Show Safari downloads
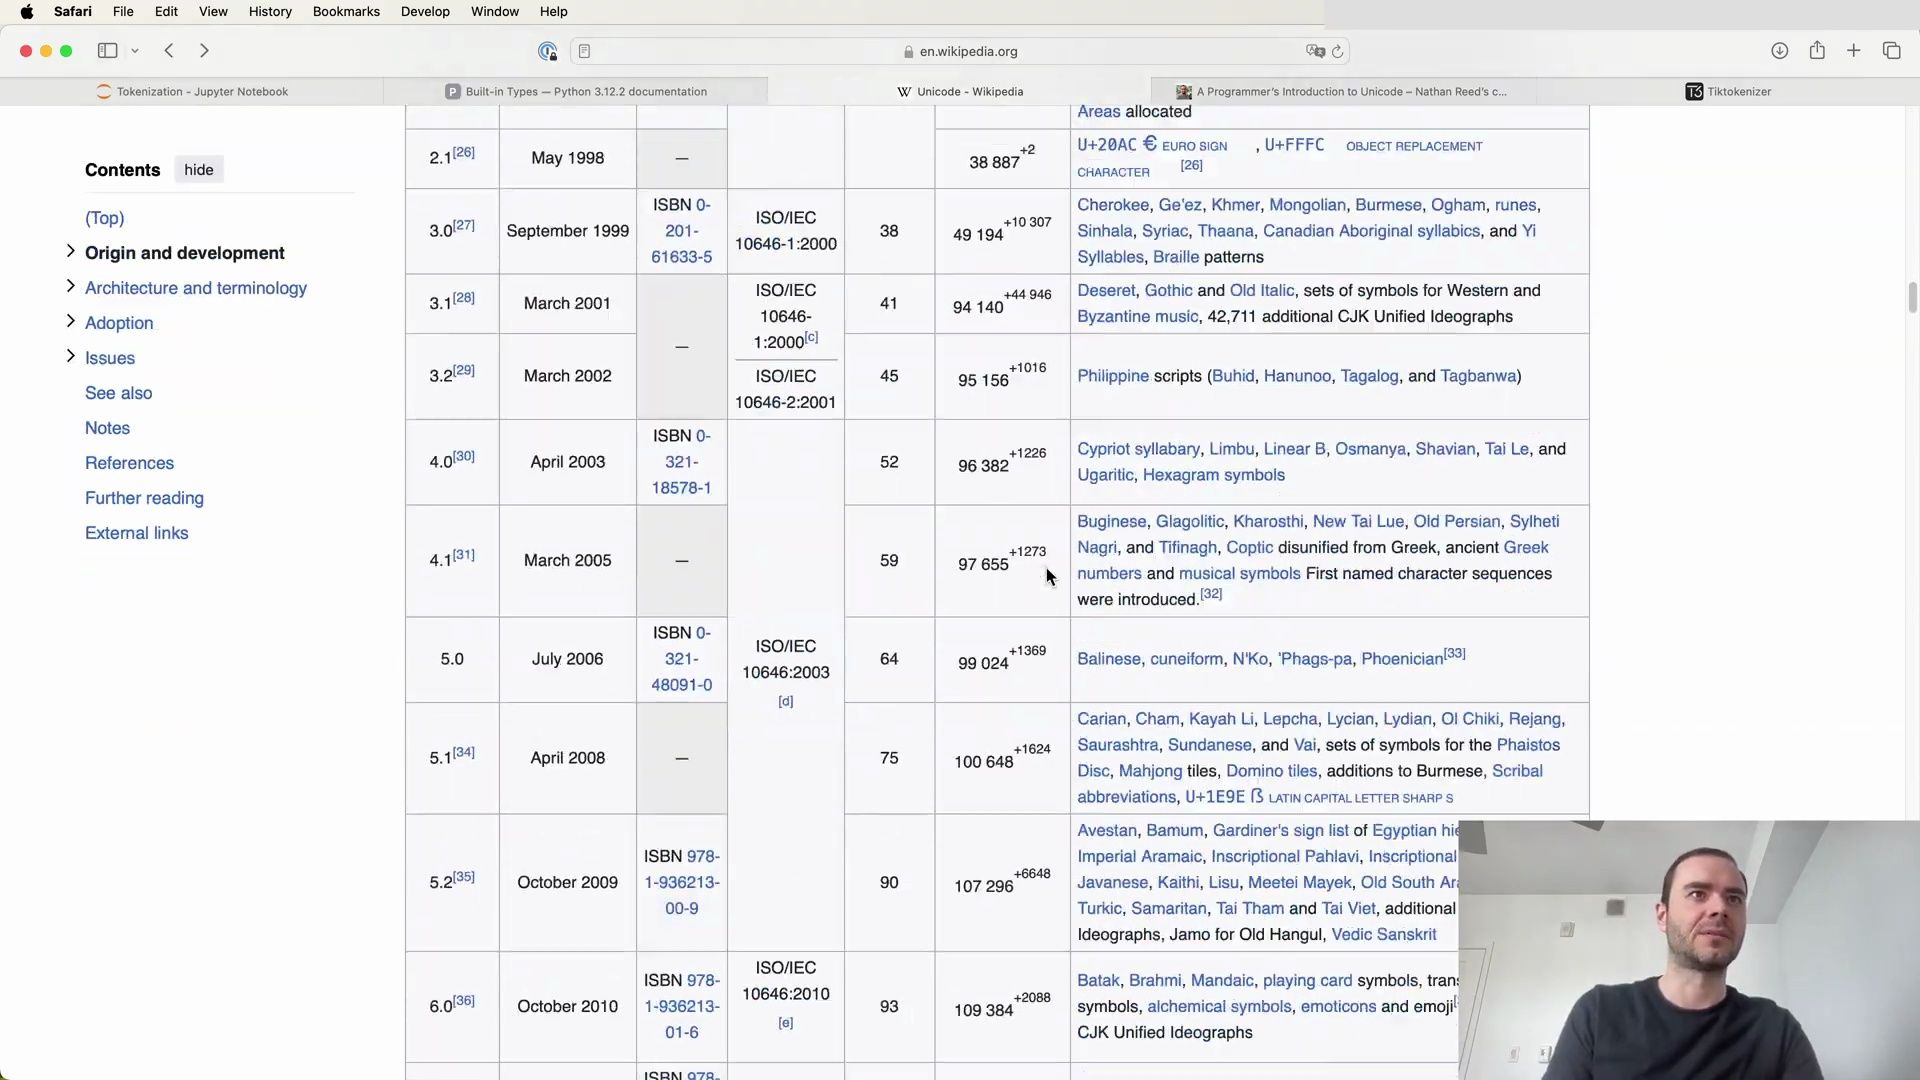 point(1779,51)
